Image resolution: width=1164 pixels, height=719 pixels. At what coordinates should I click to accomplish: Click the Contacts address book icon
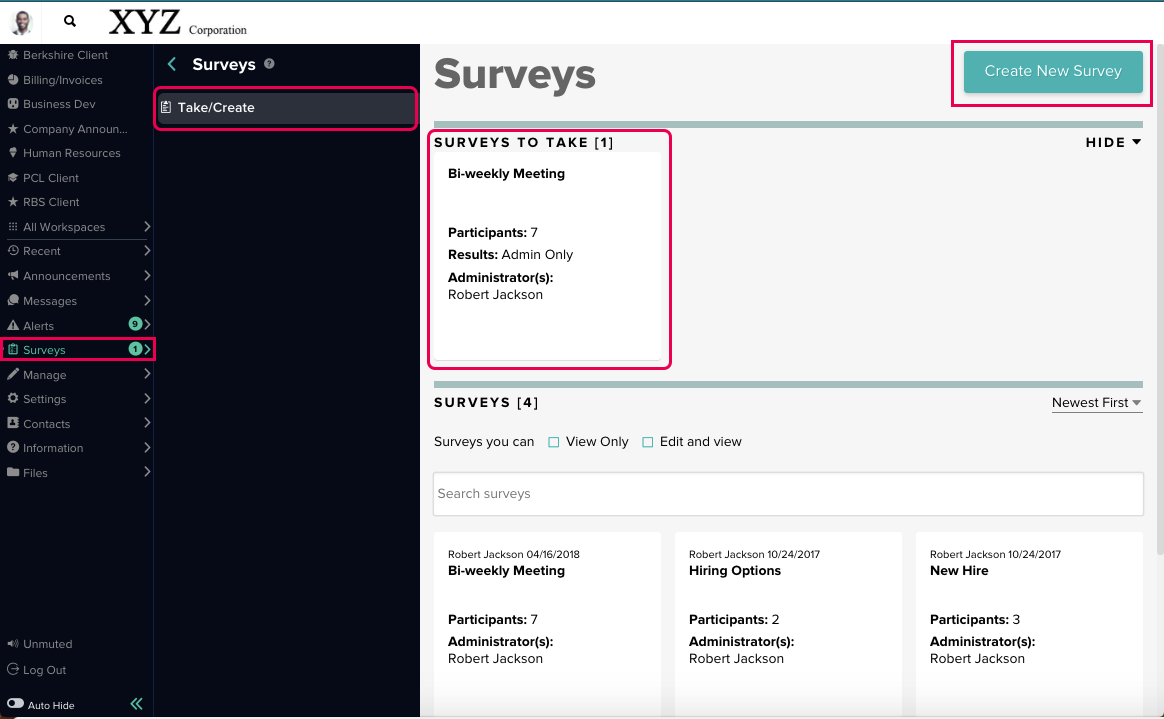pyautogui.click(x=13, y=423)
